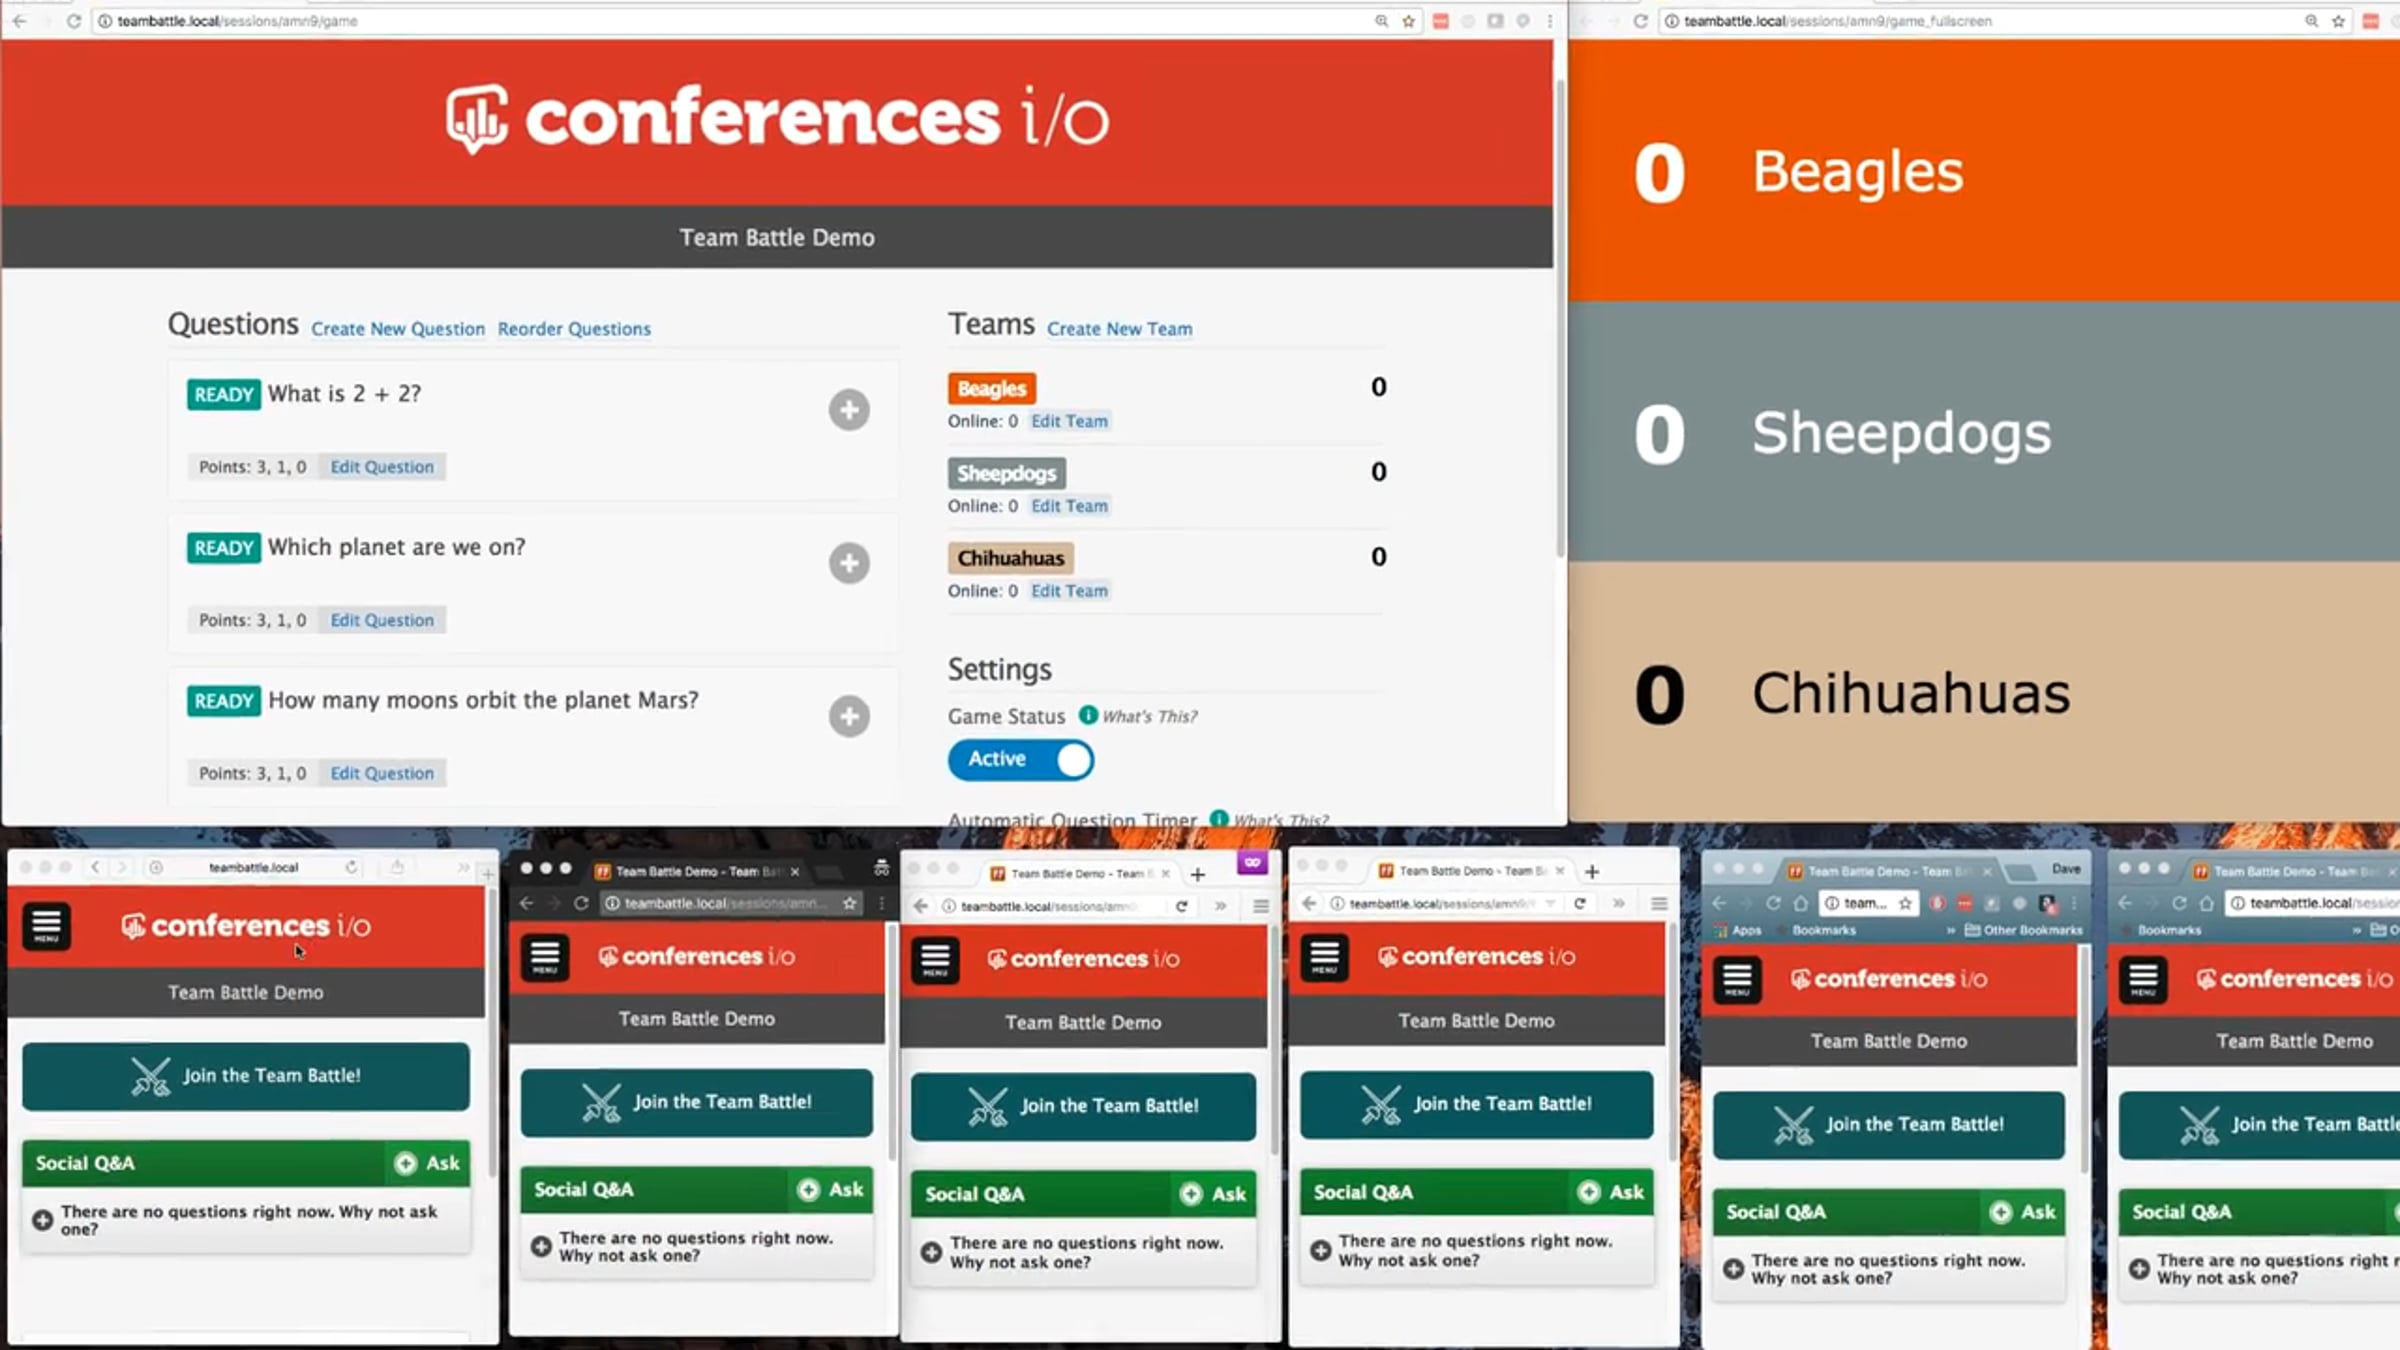
Task: Open the MENU icon in the Safari window
Action: [46, 926]
